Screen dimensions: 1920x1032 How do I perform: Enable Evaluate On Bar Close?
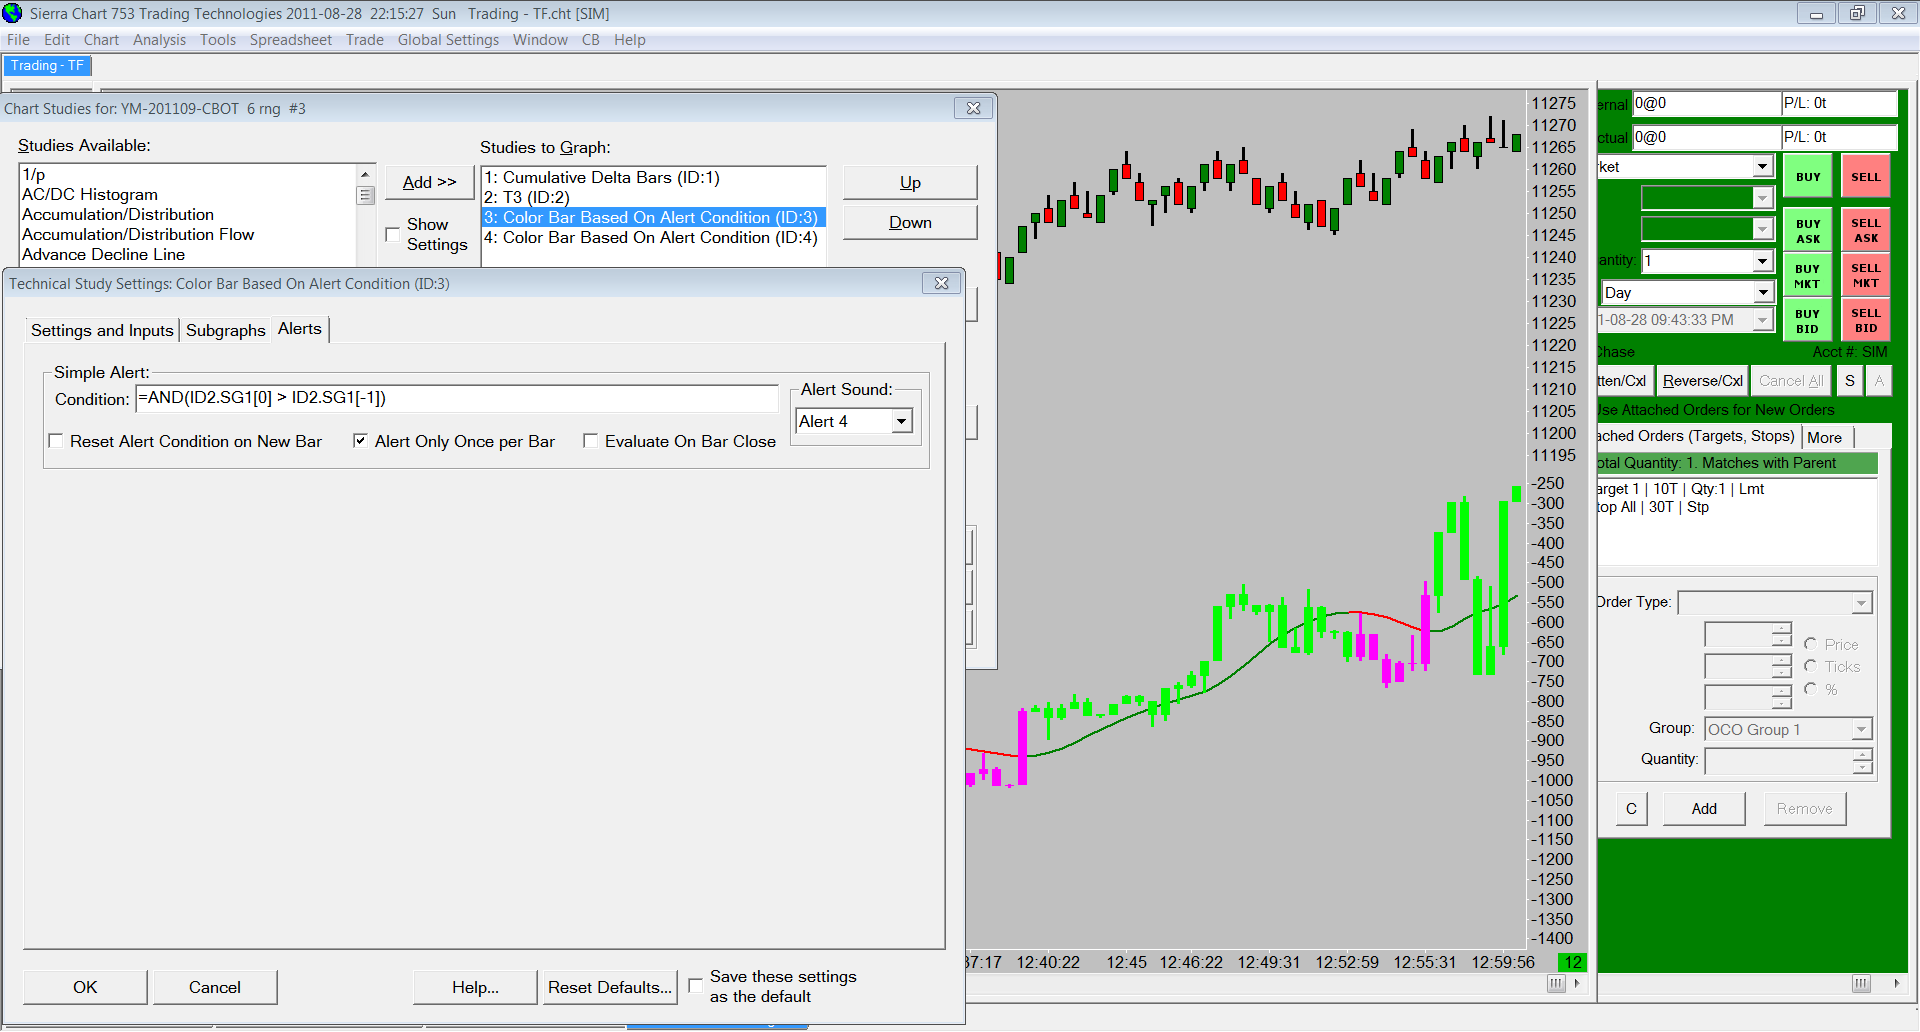pyautogui.click(x=590, y=441)
